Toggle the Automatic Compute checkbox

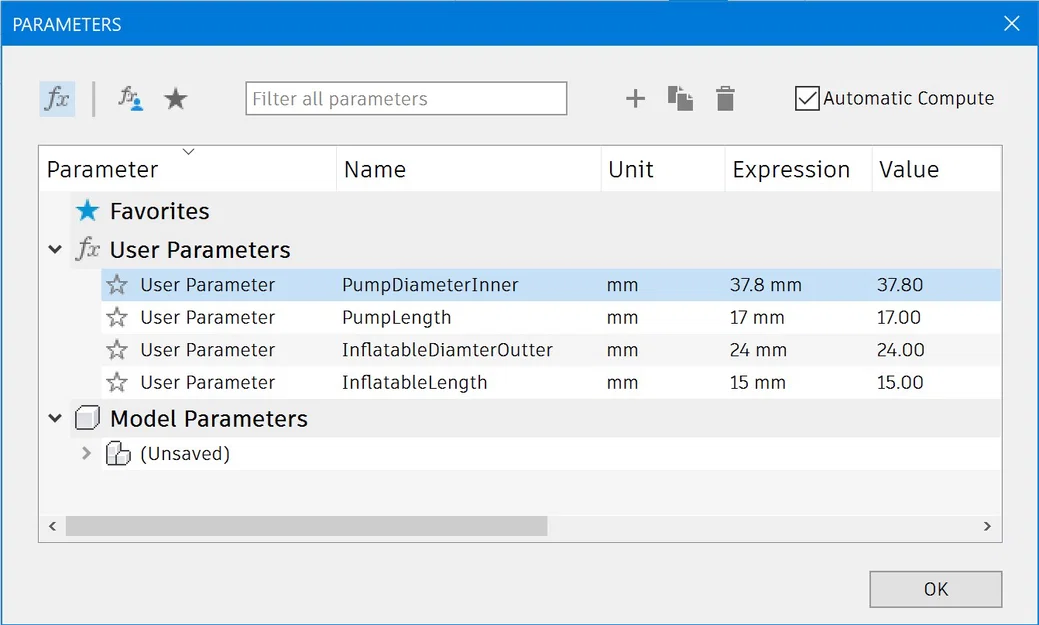coord(807,98)
